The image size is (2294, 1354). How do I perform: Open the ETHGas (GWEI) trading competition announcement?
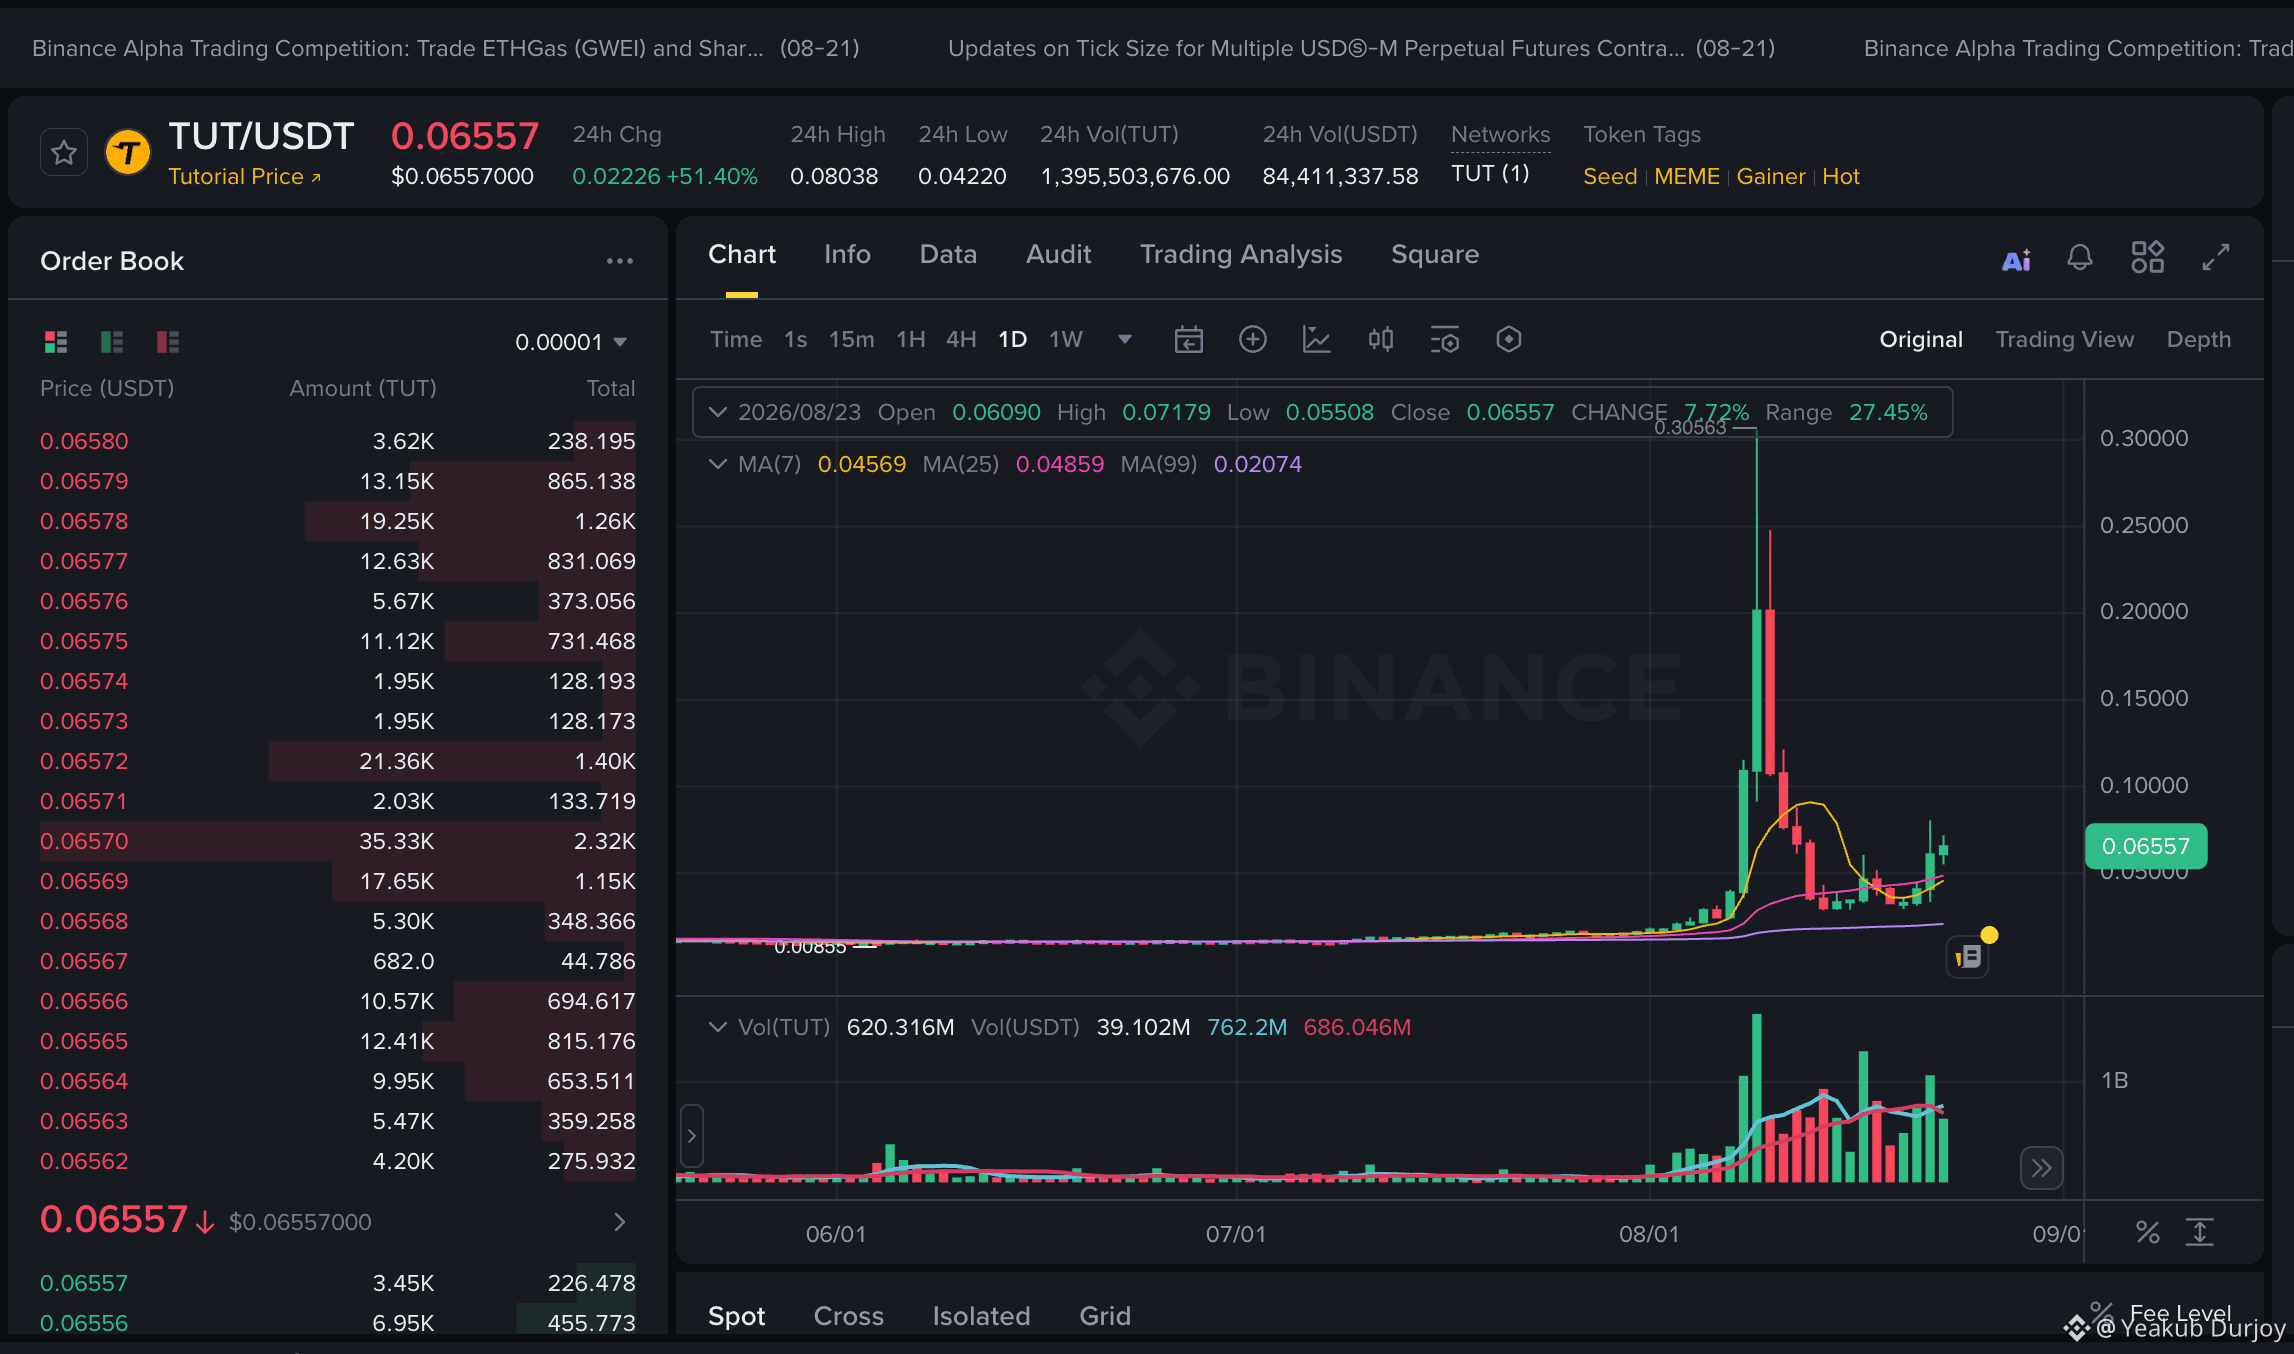tap(446, 48)
